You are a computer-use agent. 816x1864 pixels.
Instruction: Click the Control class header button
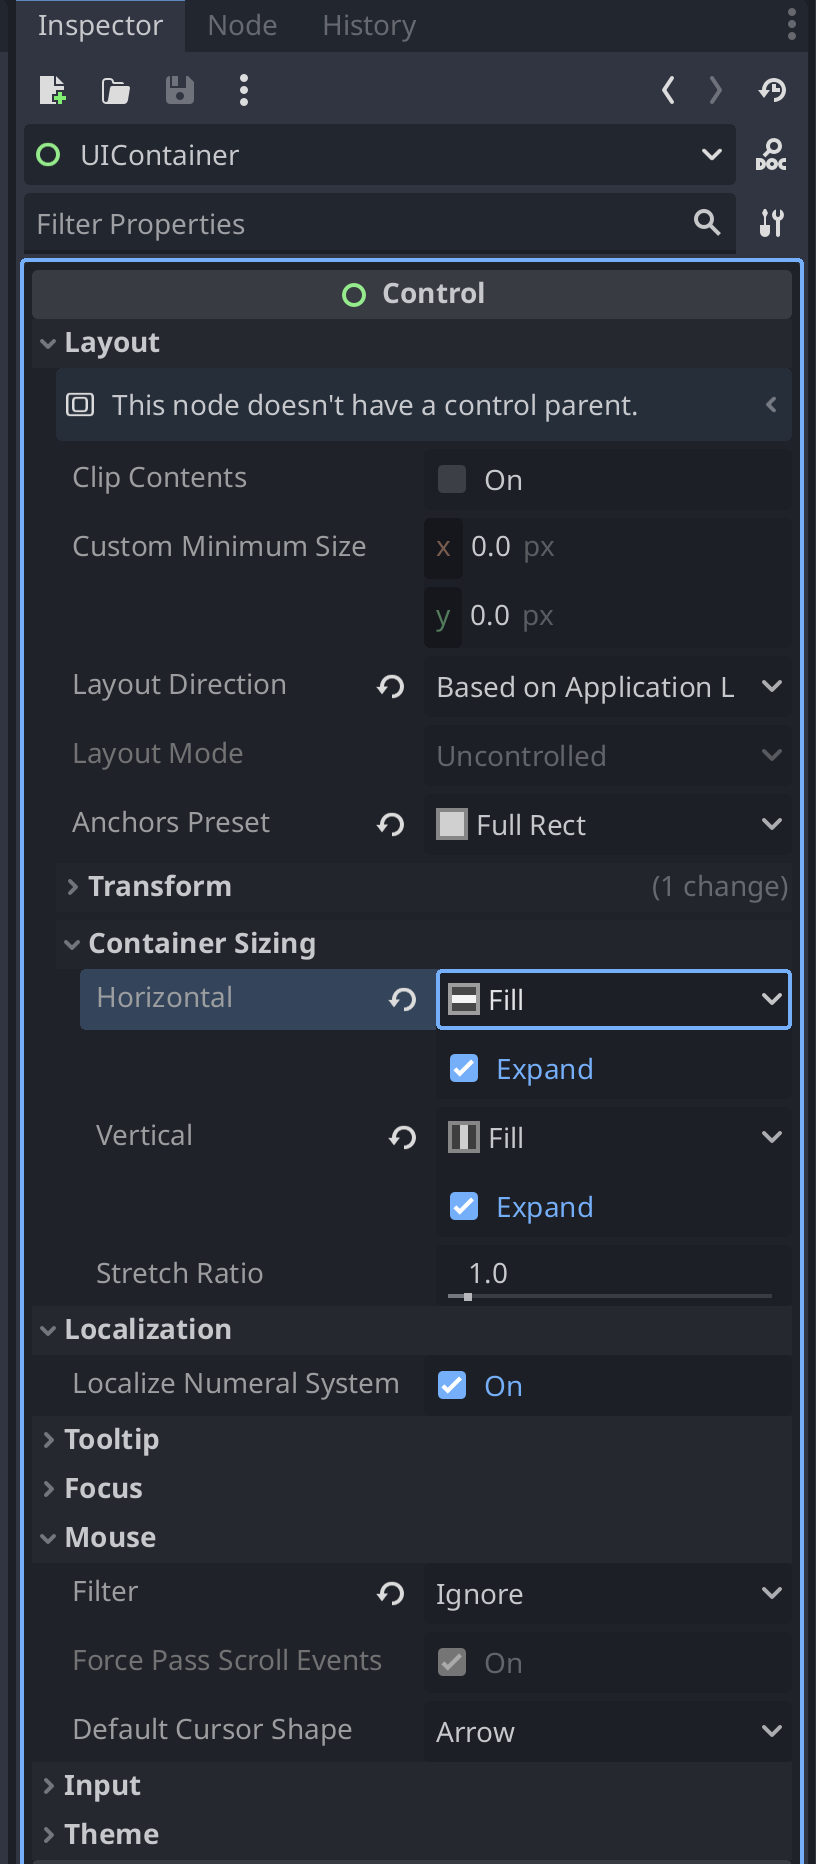[412, 294]
